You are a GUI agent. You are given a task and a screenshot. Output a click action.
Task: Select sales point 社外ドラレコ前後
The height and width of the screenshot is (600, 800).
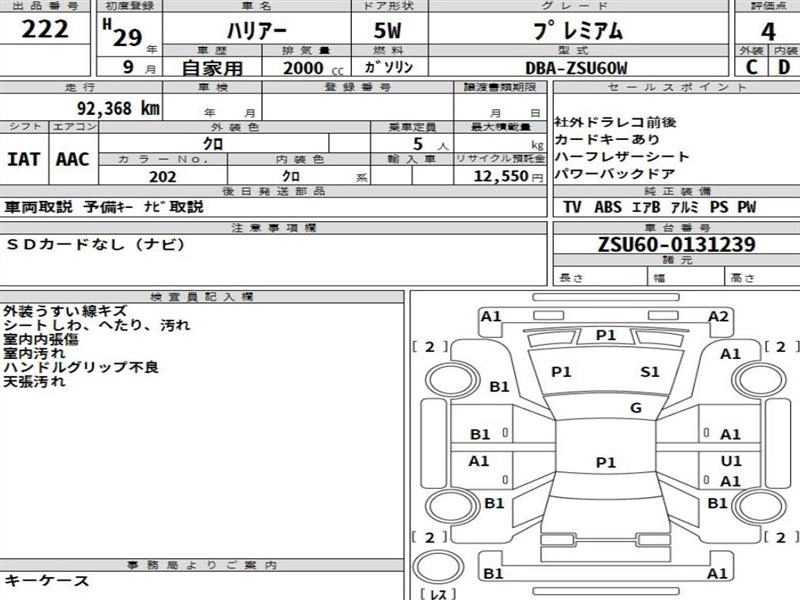(x=615, y=122)
